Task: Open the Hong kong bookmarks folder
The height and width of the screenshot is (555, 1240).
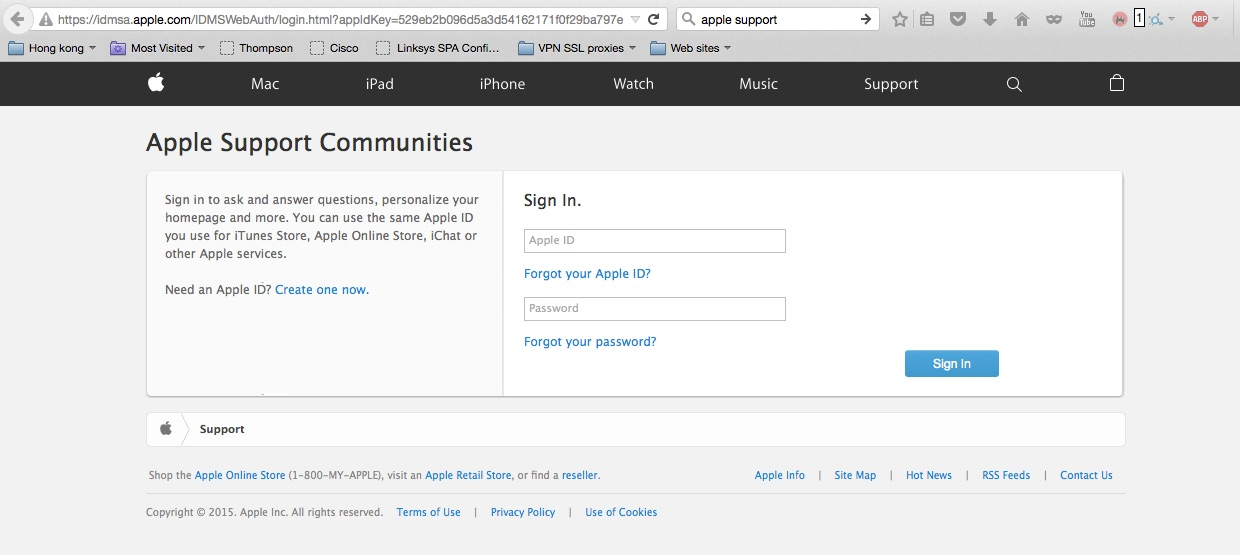Action: point(52,48)
